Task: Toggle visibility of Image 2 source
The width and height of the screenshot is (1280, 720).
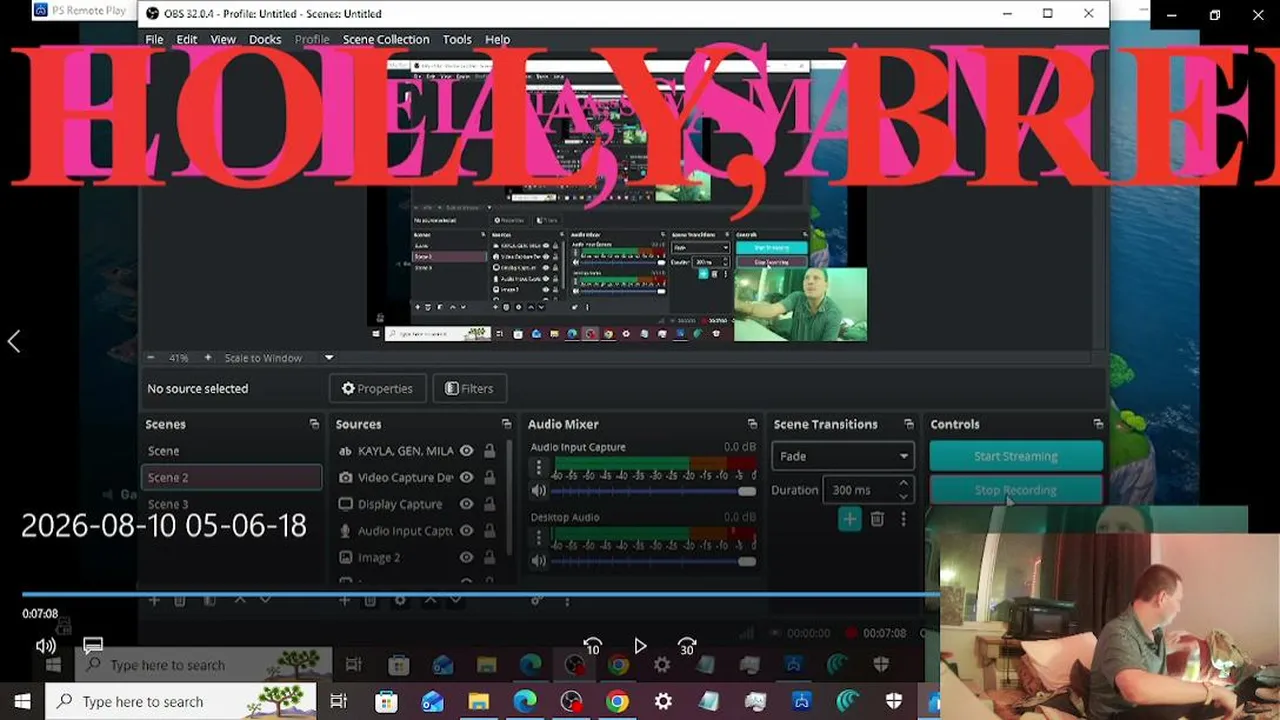Action: click(x=466, y=557)
